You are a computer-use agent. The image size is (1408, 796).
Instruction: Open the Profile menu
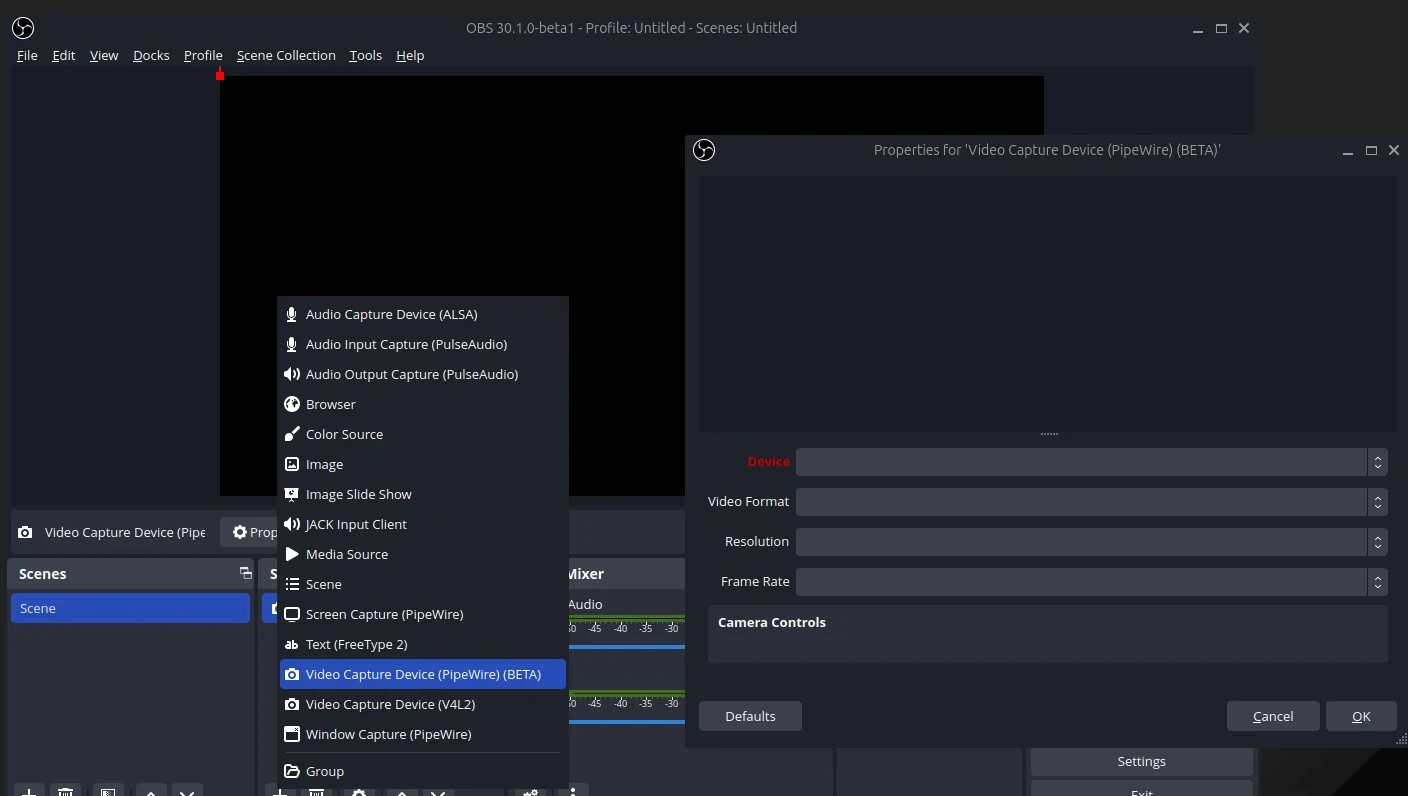pyautogui.click(x=203, y=55)
